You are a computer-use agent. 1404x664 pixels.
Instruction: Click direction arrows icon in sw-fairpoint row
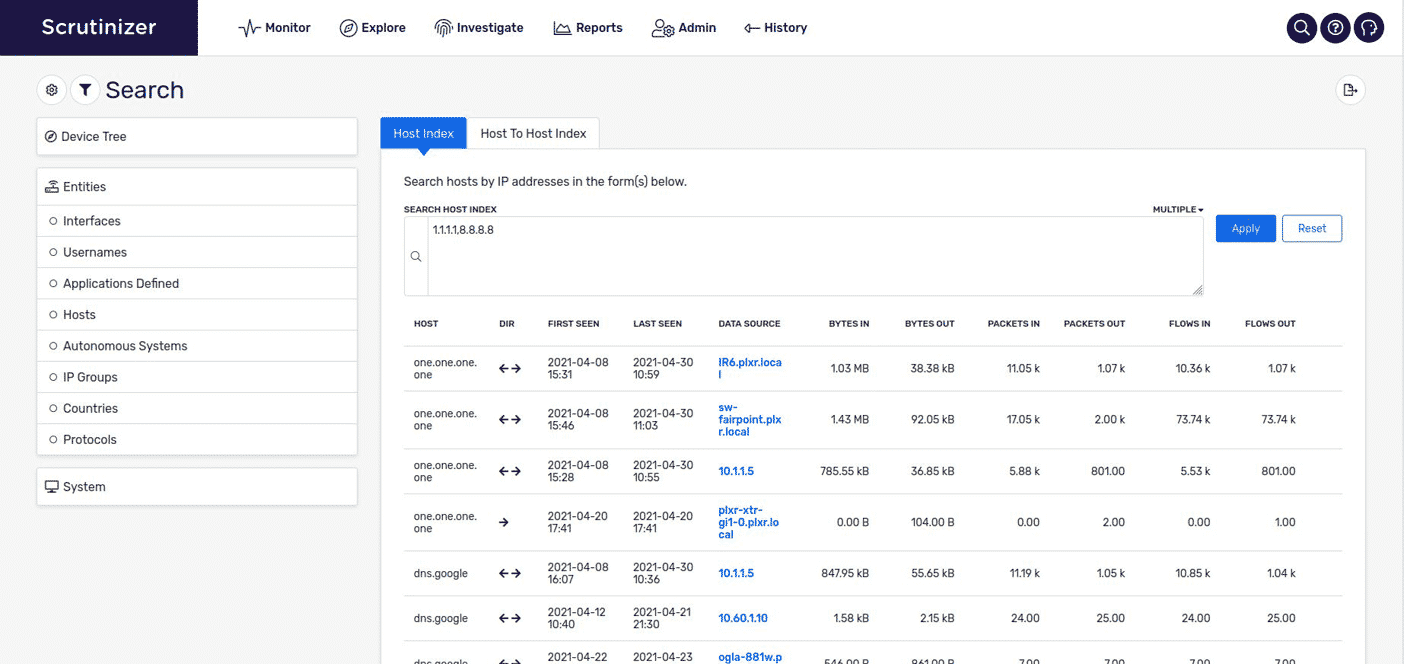(510, 420)
